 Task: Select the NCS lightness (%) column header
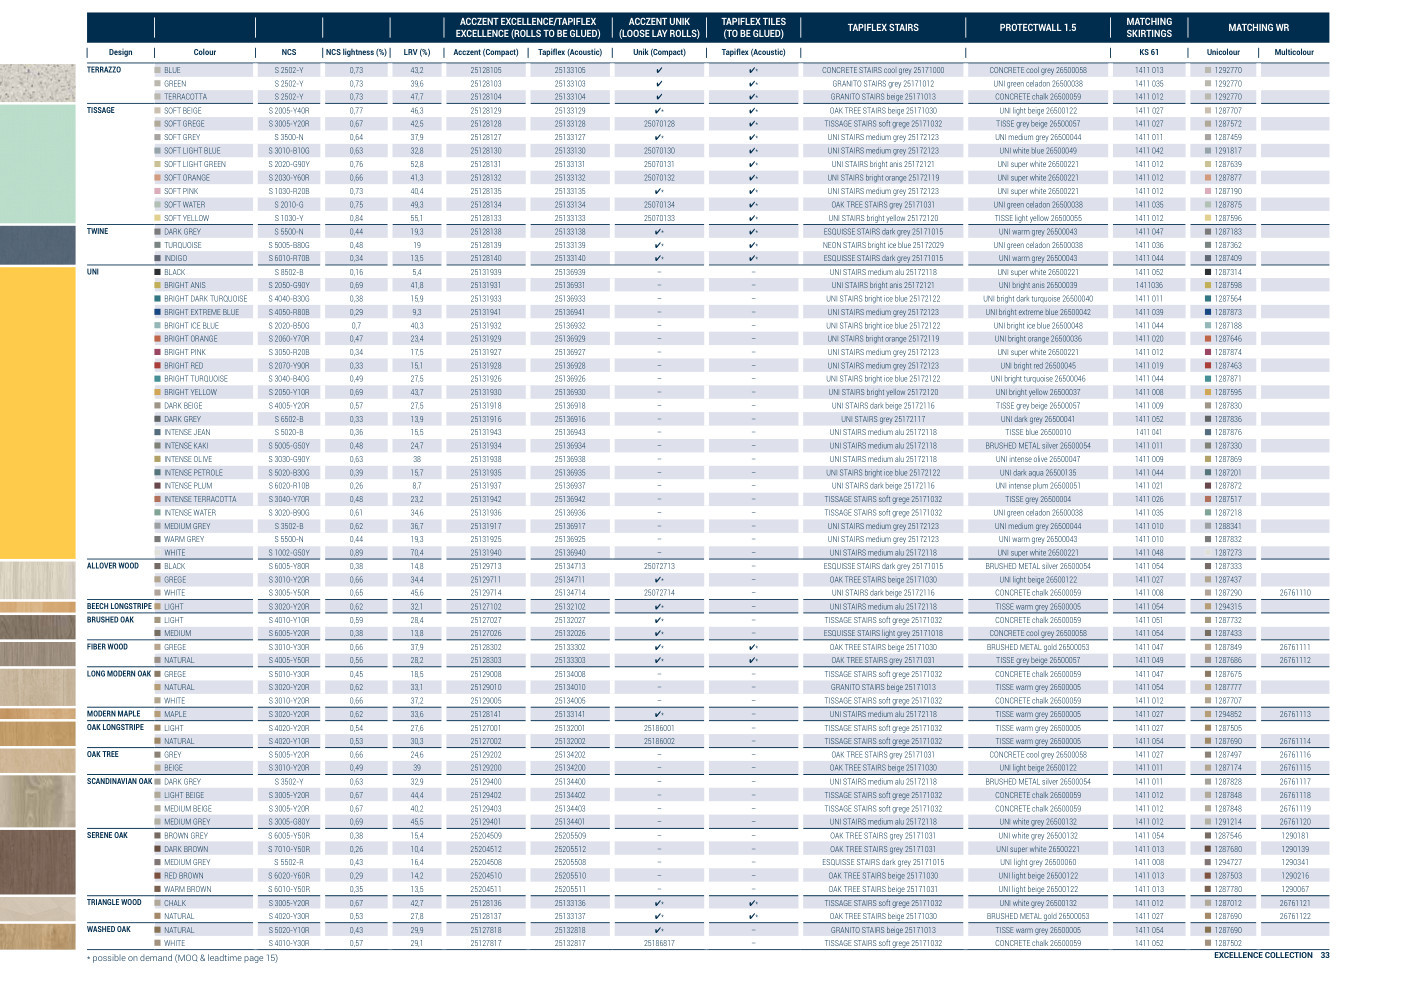click(x=356, y=52)
